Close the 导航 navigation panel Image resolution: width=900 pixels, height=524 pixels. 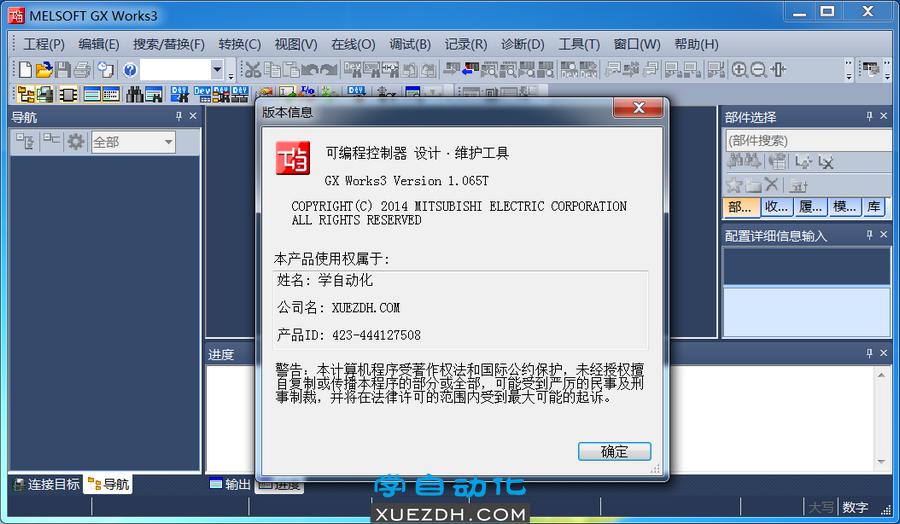(193, 117)
